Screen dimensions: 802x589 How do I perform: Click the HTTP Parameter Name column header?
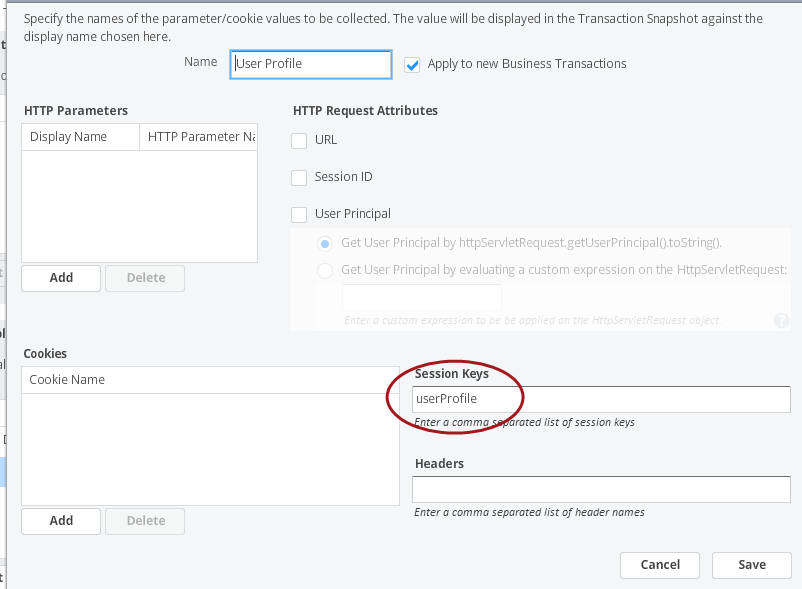click(x=199, y=137)
